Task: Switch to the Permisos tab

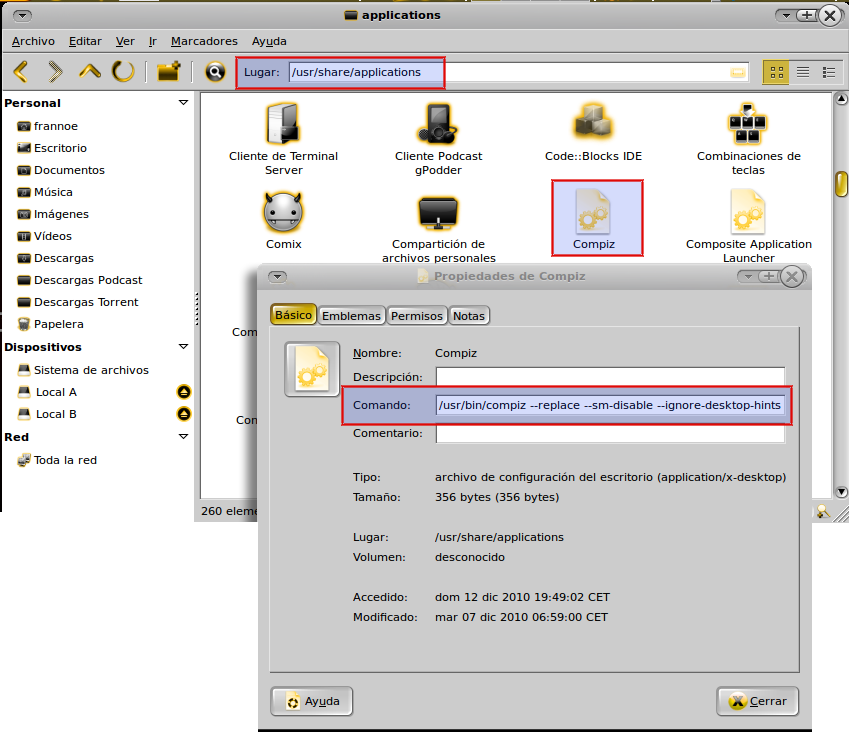Action: coord(417,316)
